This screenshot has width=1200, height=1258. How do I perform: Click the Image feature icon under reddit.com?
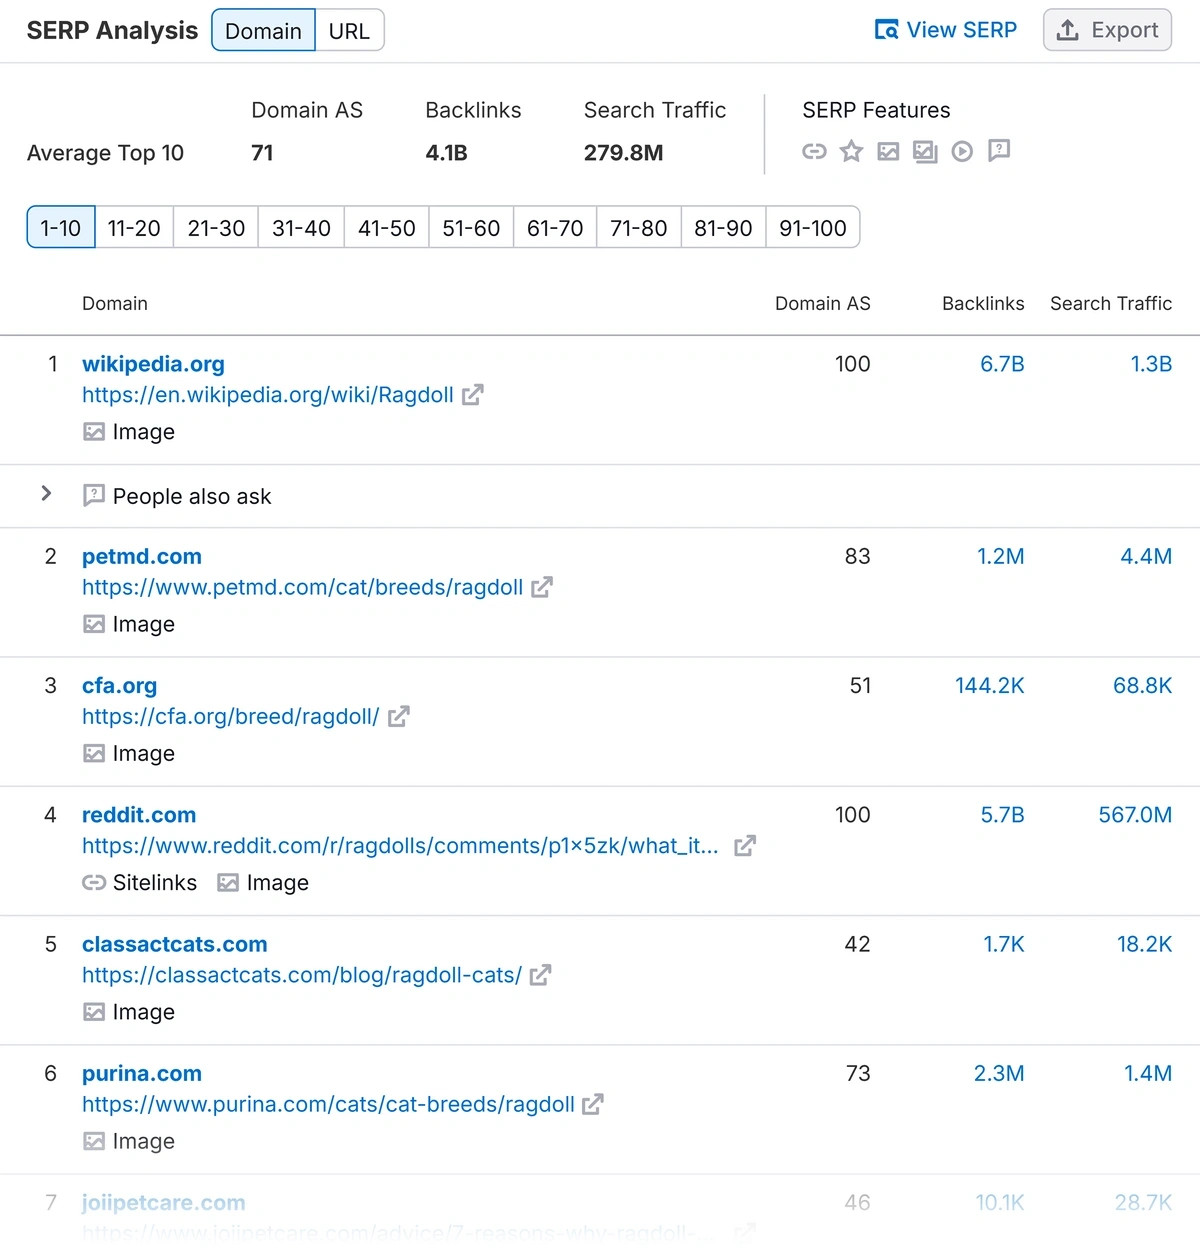tap(228, 883)
